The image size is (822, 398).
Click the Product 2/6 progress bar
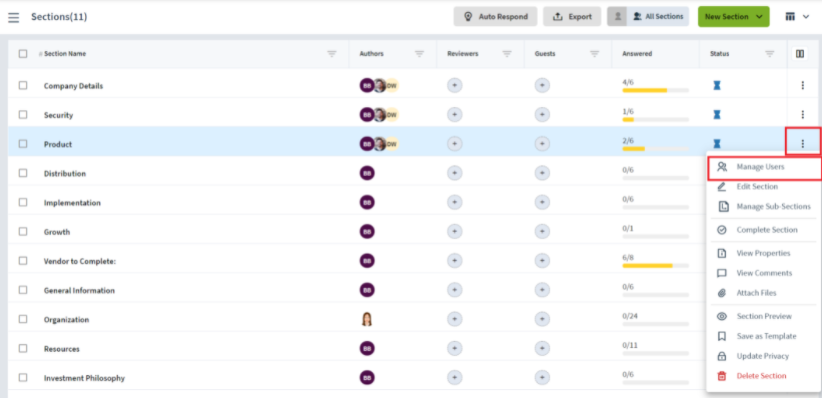(x=655, y=149)
